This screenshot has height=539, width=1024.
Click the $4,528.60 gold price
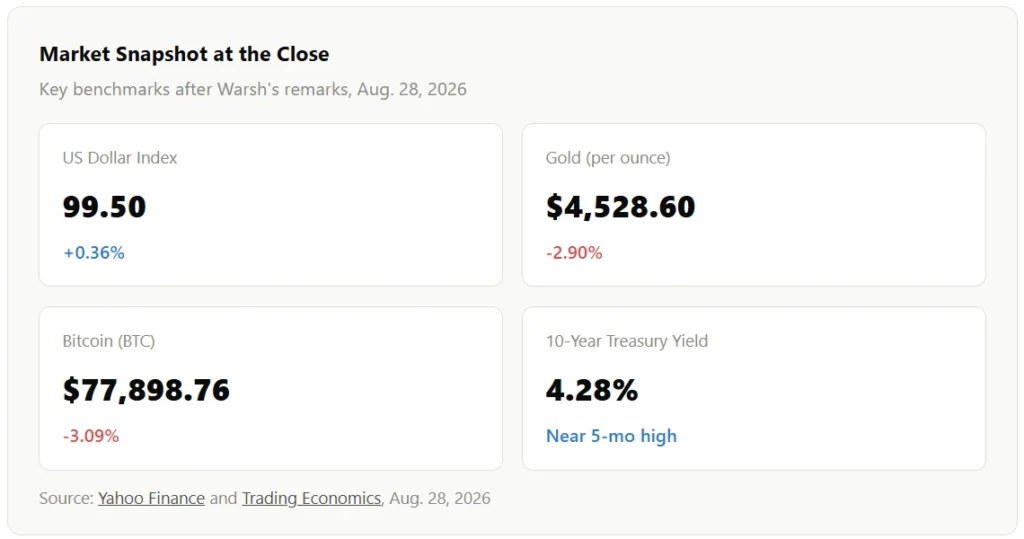[x=620, y=207]
